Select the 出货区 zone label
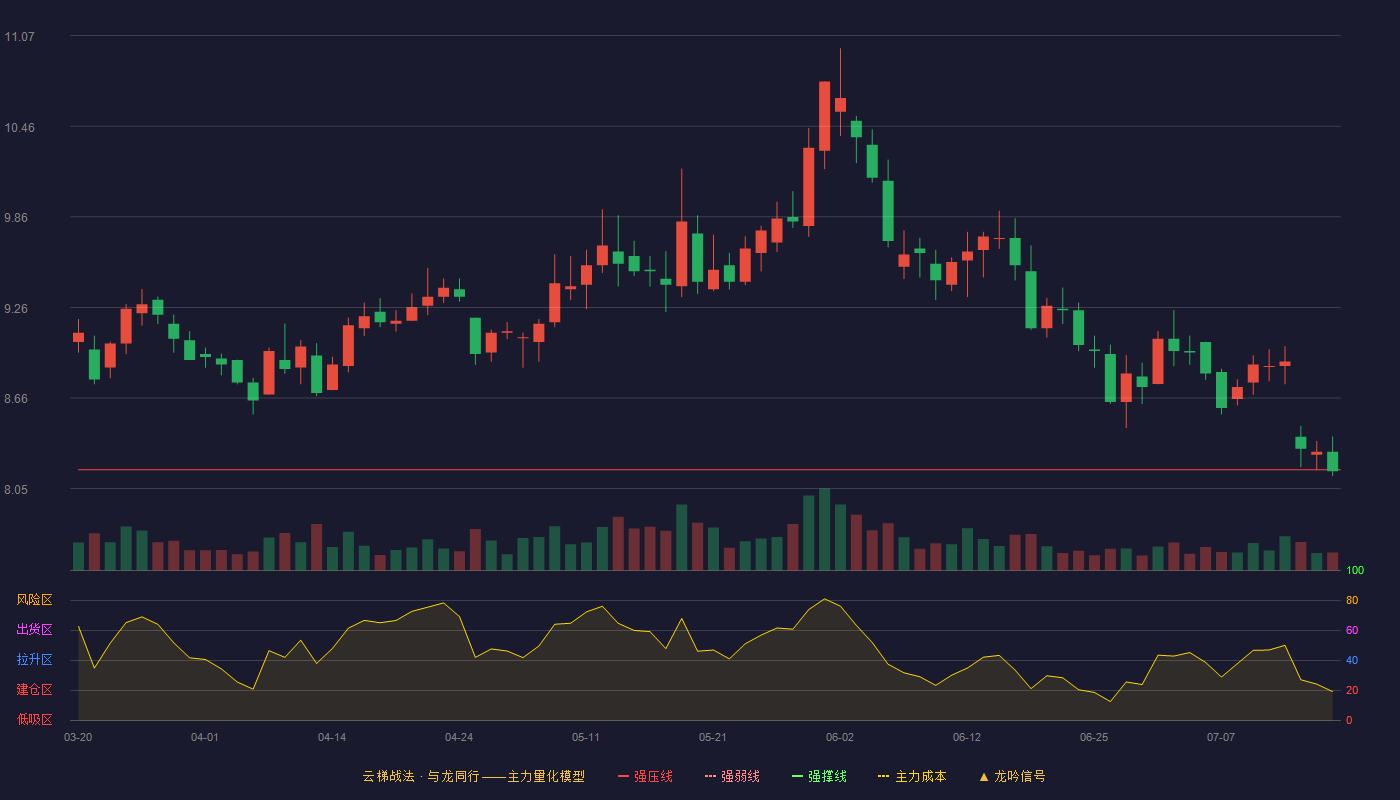The width and height of the screenshot is (1400, 800). pyautogui.click(x=34, y=630)
